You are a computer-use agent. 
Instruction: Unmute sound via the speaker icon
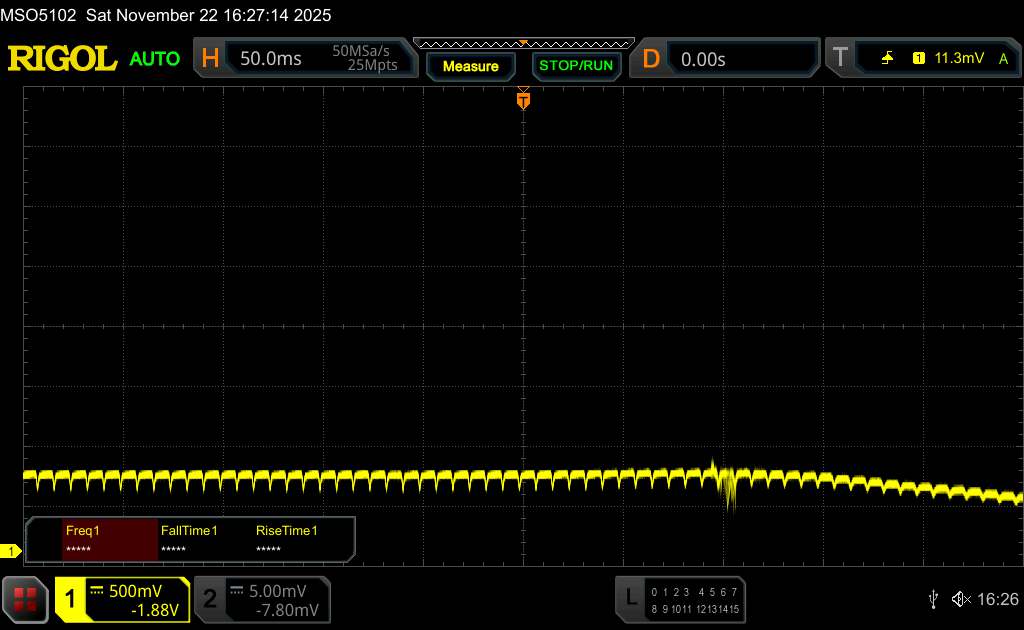(x=960, y=598)
